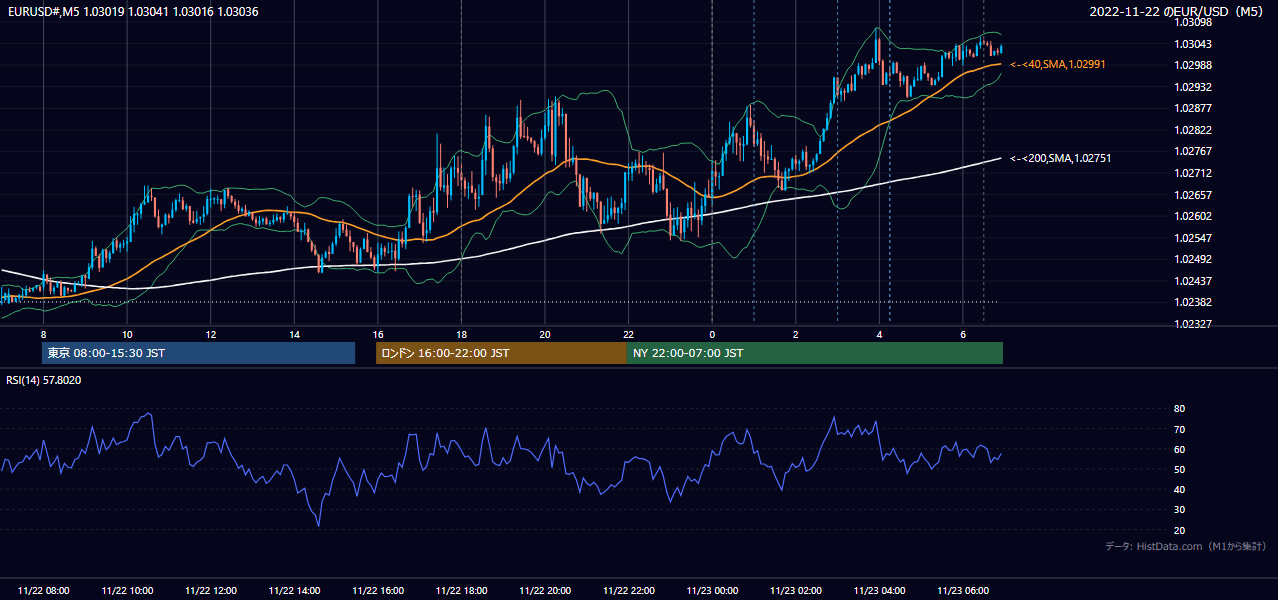Click RSI scale value 80

(x=1180, y=409)
